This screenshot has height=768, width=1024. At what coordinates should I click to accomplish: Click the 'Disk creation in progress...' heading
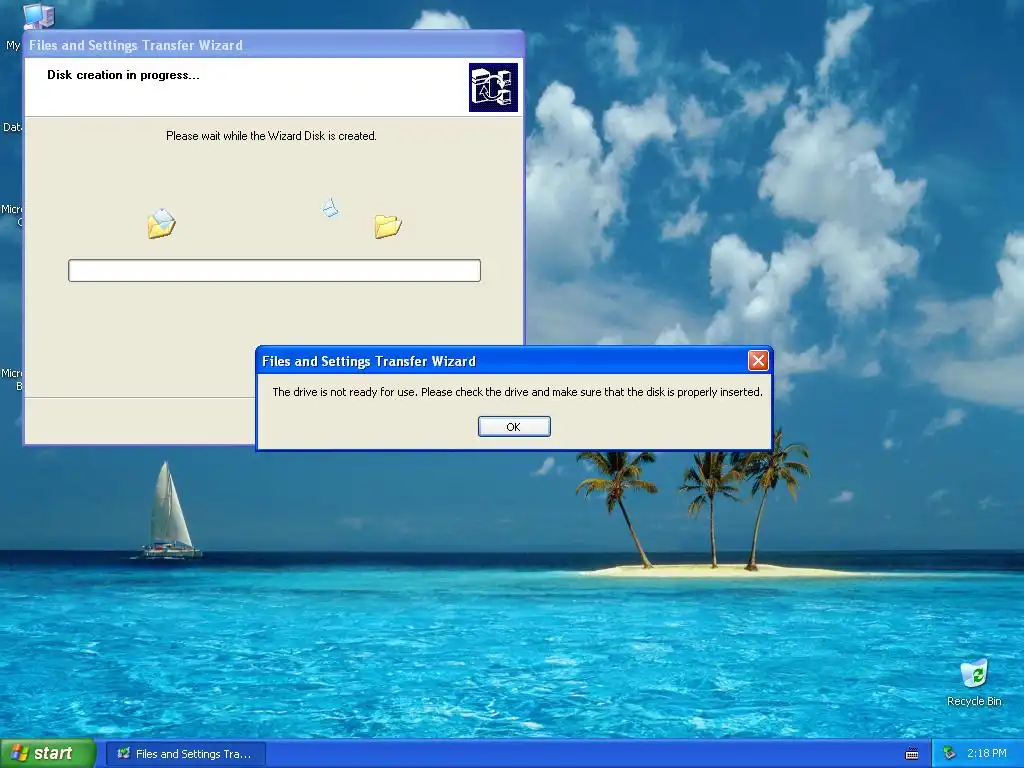tap(123, 75)
